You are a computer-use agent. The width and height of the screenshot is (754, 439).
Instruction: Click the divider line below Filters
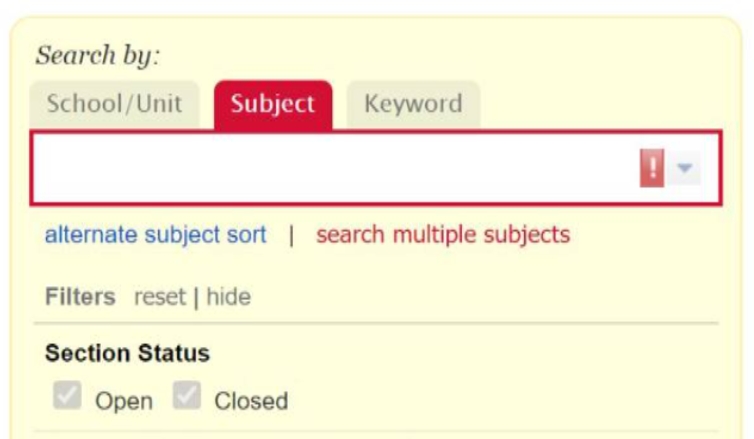tap(375, 323)
